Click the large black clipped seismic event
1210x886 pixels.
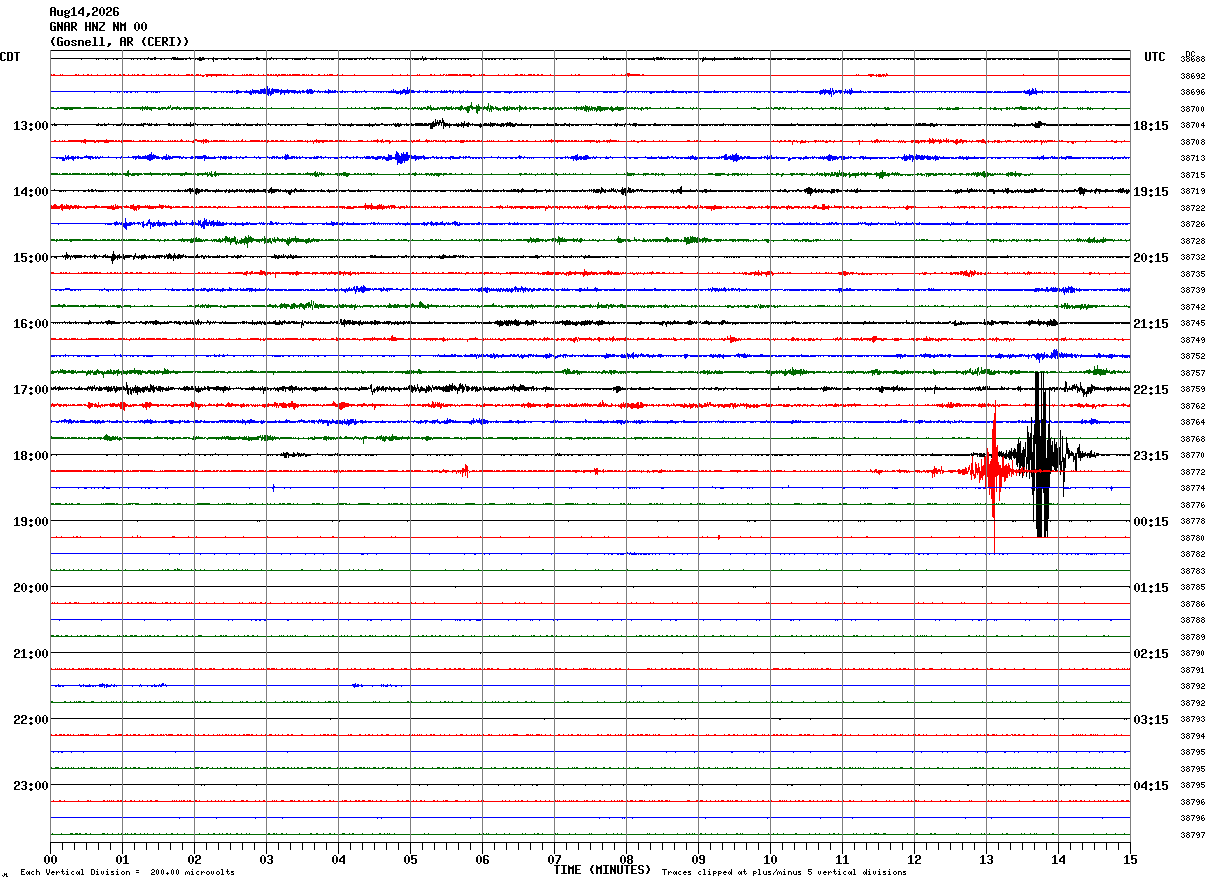pyautogui.click(x=1041, y=455)
